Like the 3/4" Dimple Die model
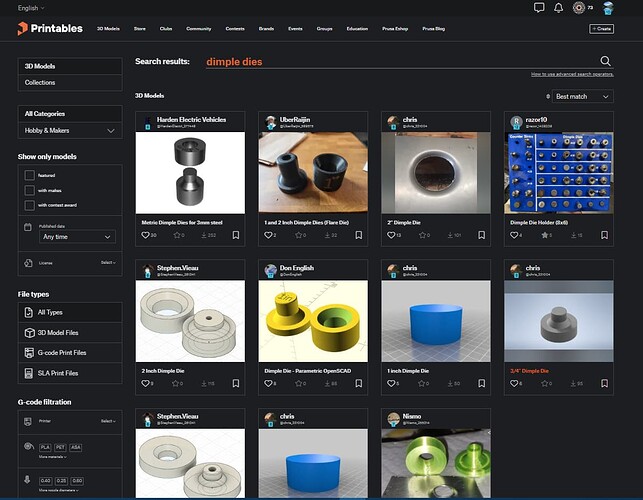This screenshot has height=500, width=643. pos(514,384)
